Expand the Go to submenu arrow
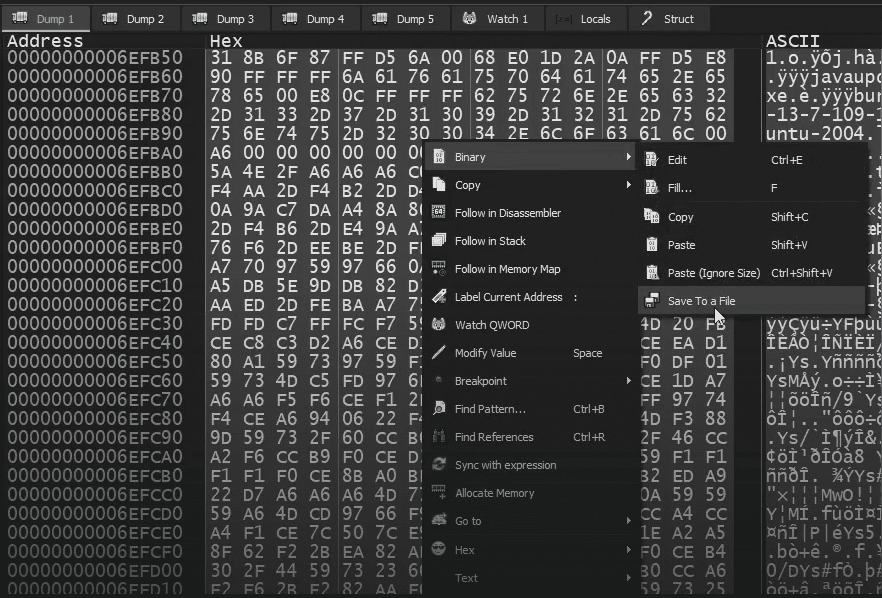The image size is (882, 598). pos(628,521)
